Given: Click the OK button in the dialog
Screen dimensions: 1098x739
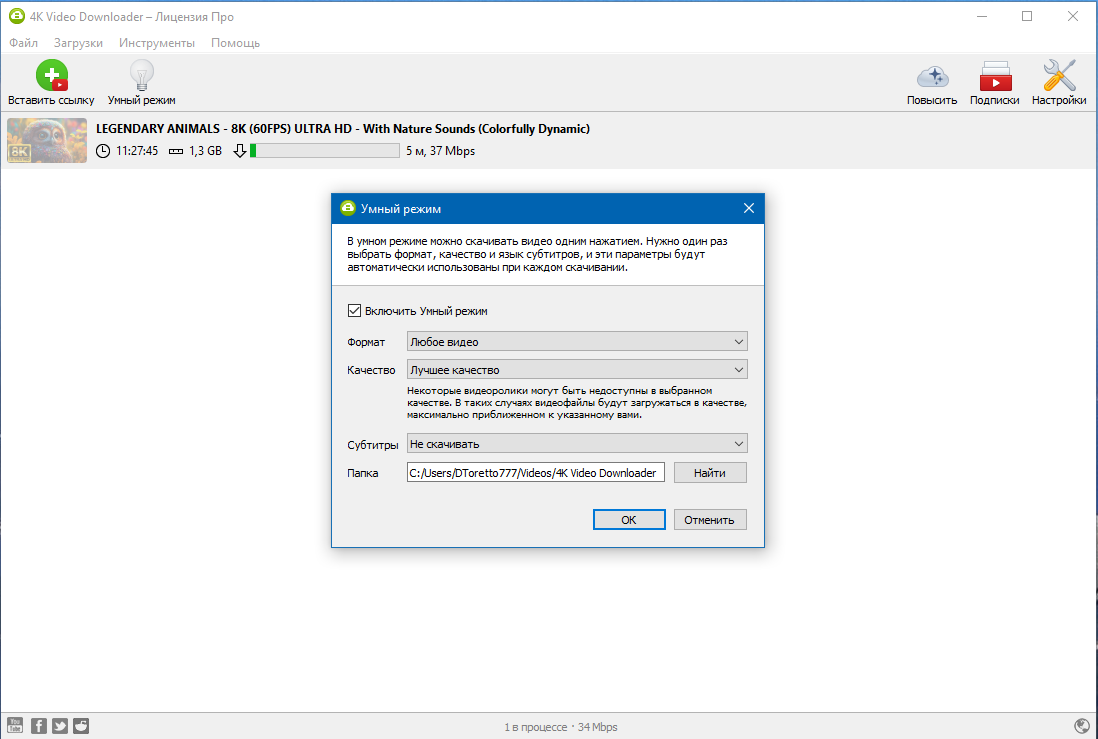Looking at the screenshot, I should (629, 520).
